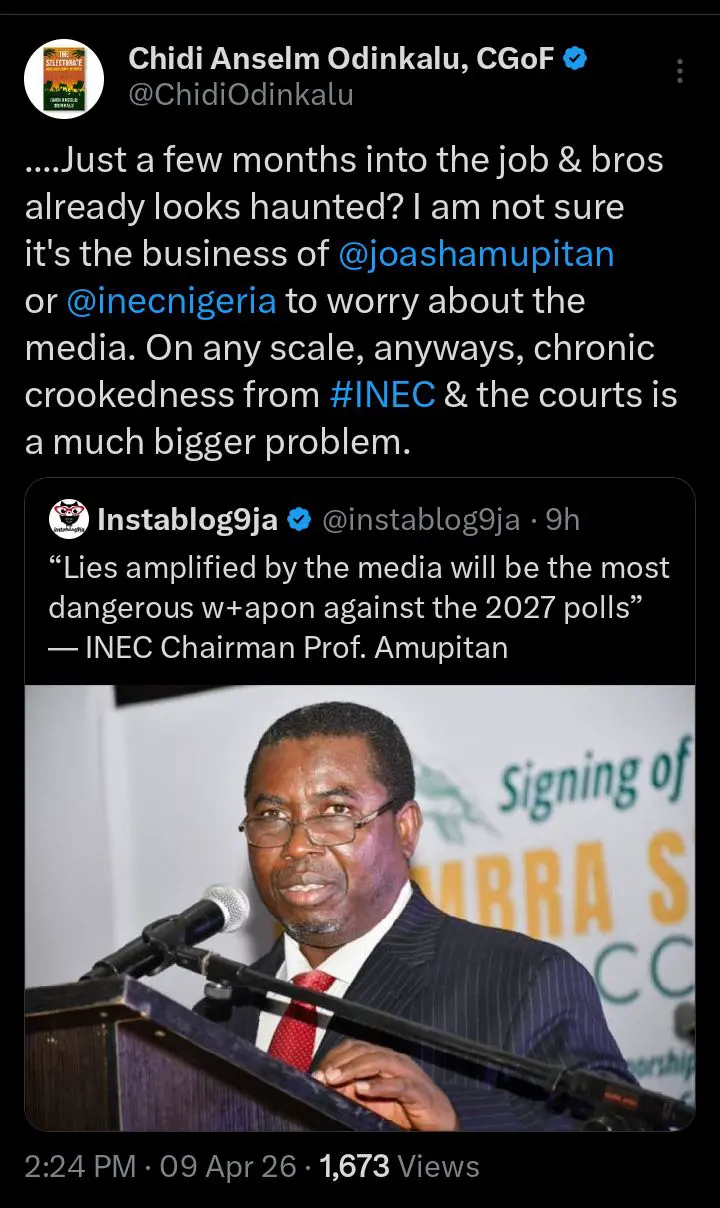The height and width of the screenshot is (1208, 720).
Task: Click the 2:24 PM 09 Apr 26 timestamp
Action: point(160,1166)
